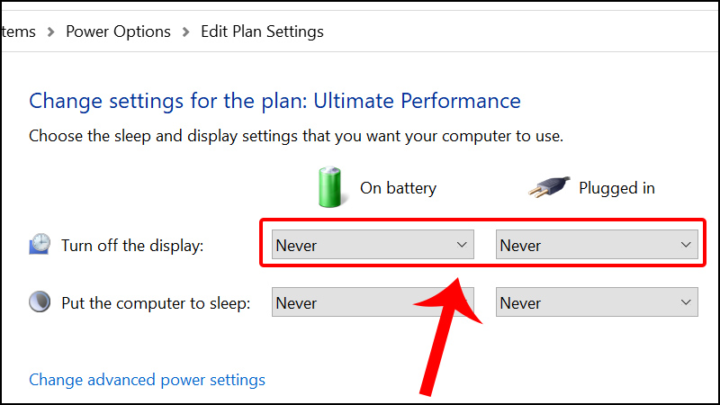Click the Put the computer to sleep label
This screenshot has height=405, width=720.
(155, 303)
